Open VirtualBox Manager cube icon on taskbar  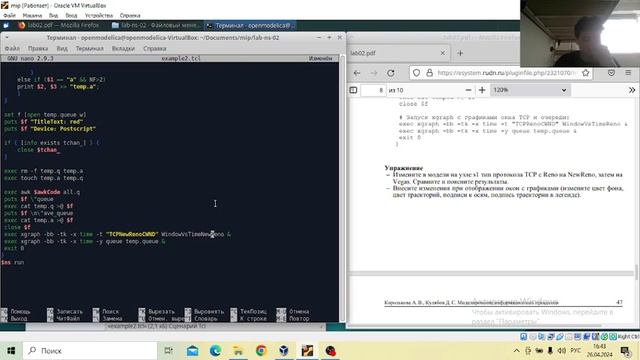tap(284, 351)
